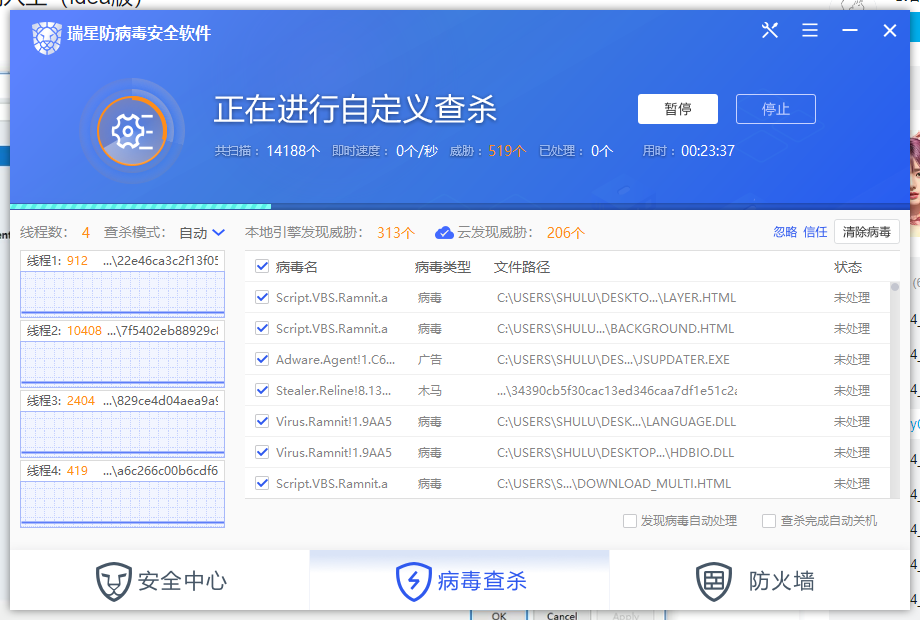
Task: Click the 暂停 pause button
Action: (x=678, y=109)
